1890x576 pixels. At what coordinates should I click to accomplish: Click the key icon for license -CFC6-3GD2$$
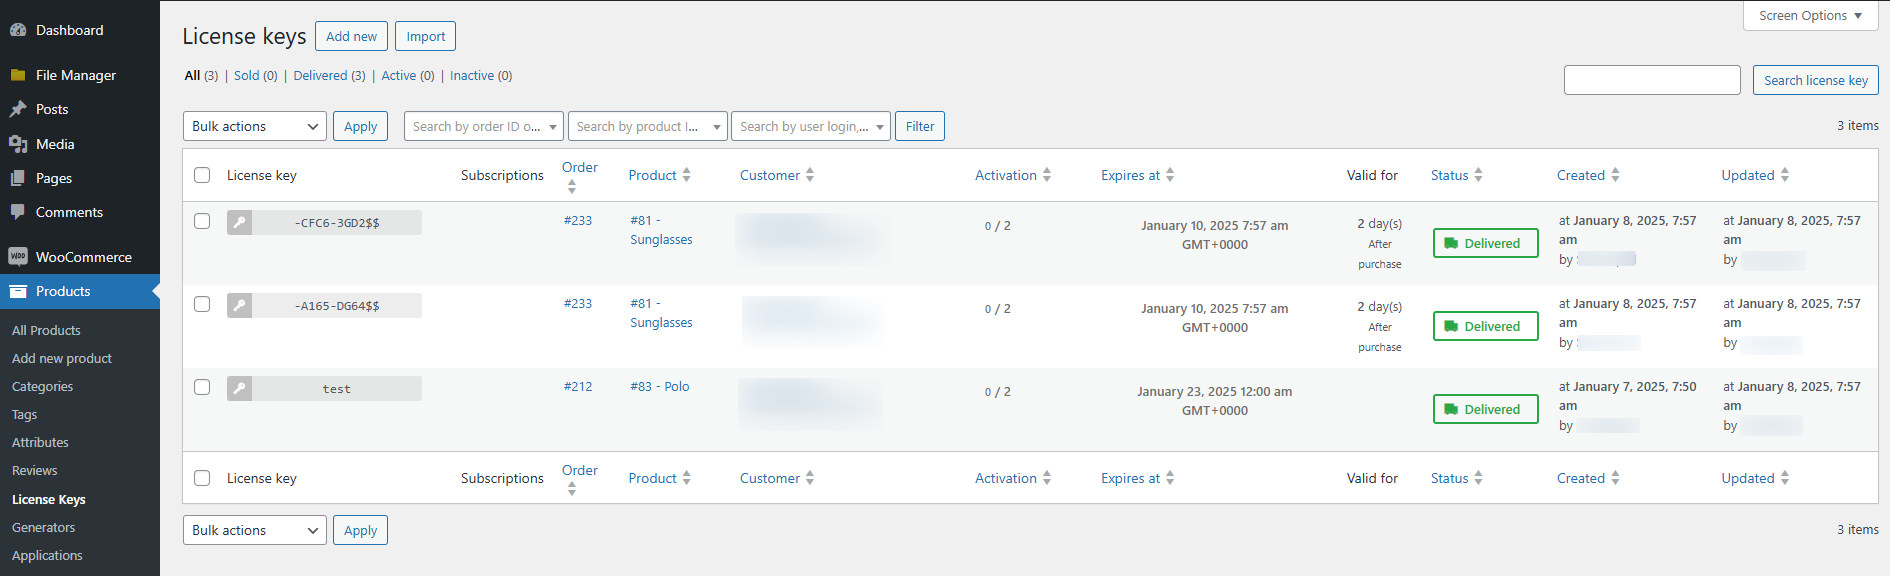239,223
